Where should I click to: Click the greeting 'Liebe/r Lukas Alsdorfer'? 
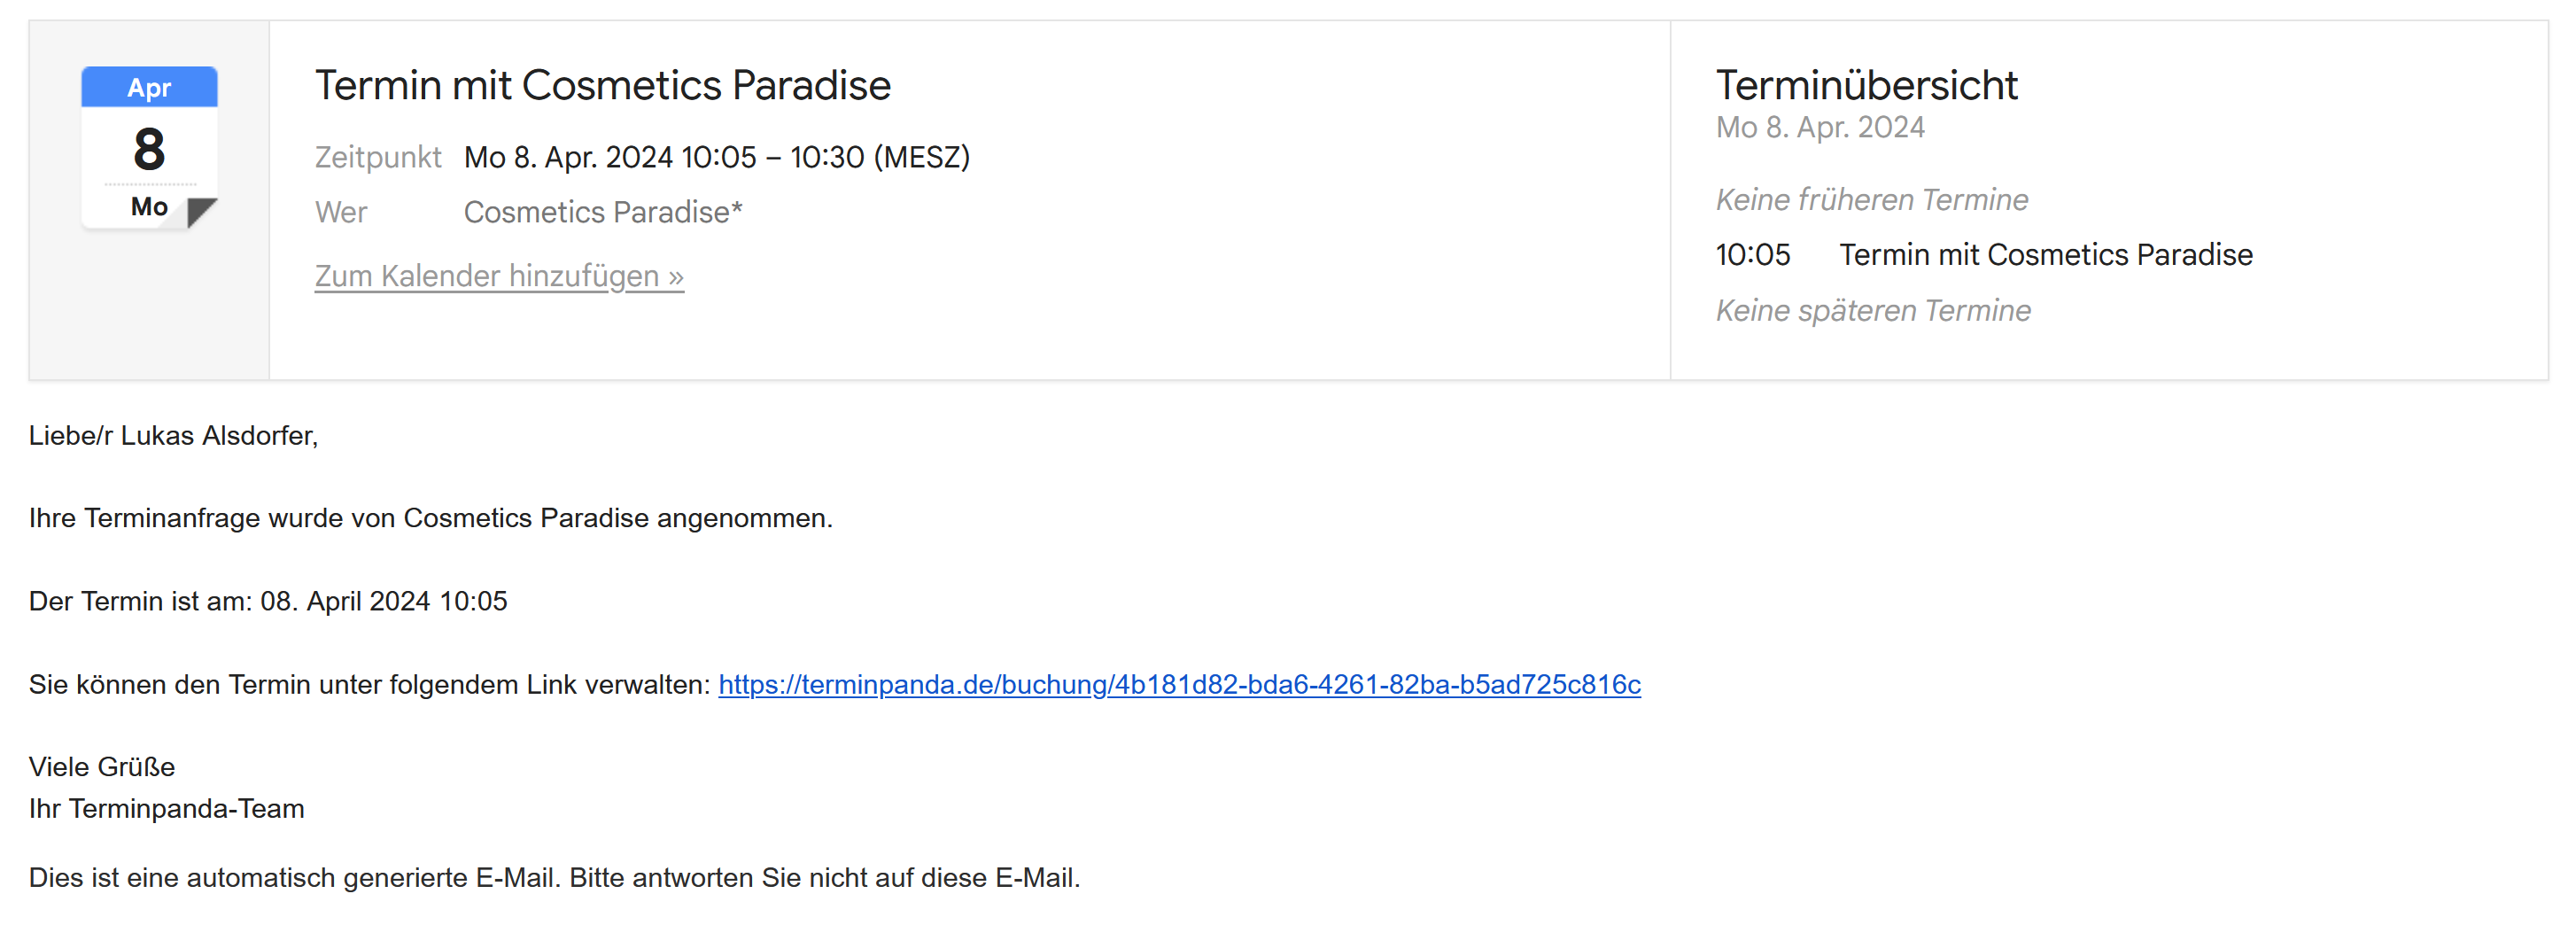[x=173, y=436]
